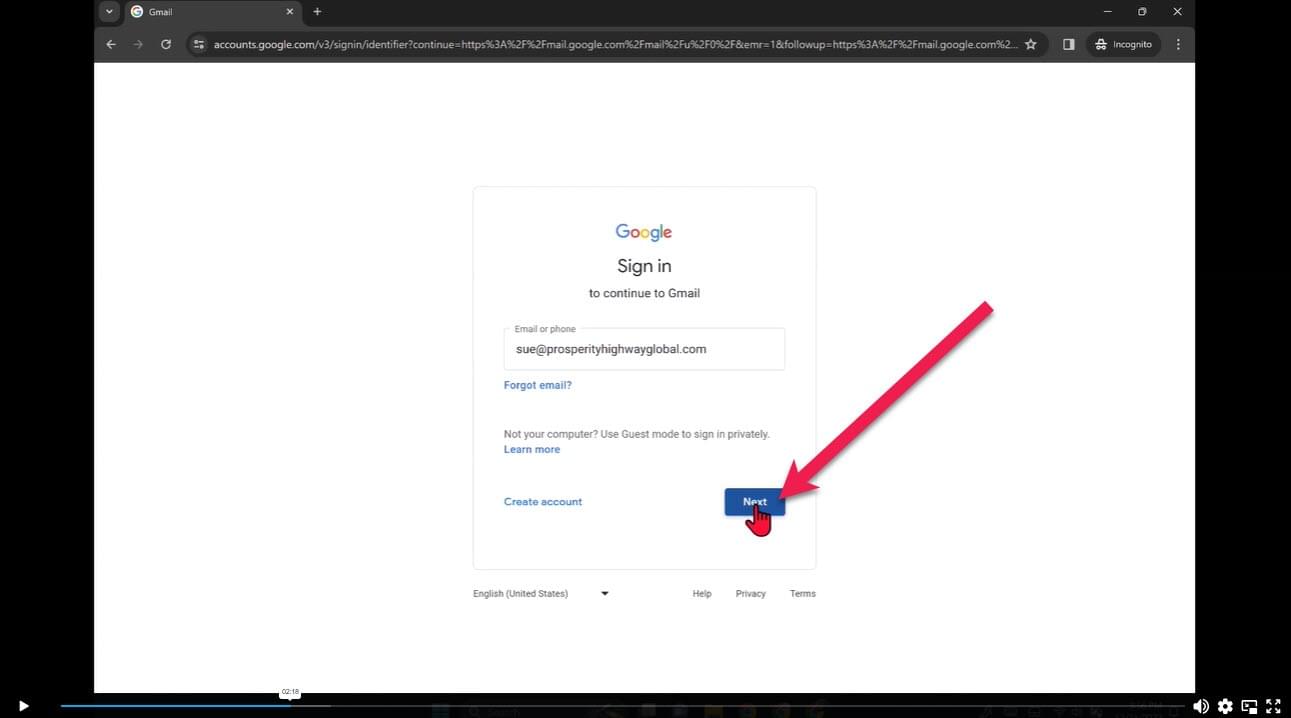Enter fullscreen video mode

(x=1273, y=706)
